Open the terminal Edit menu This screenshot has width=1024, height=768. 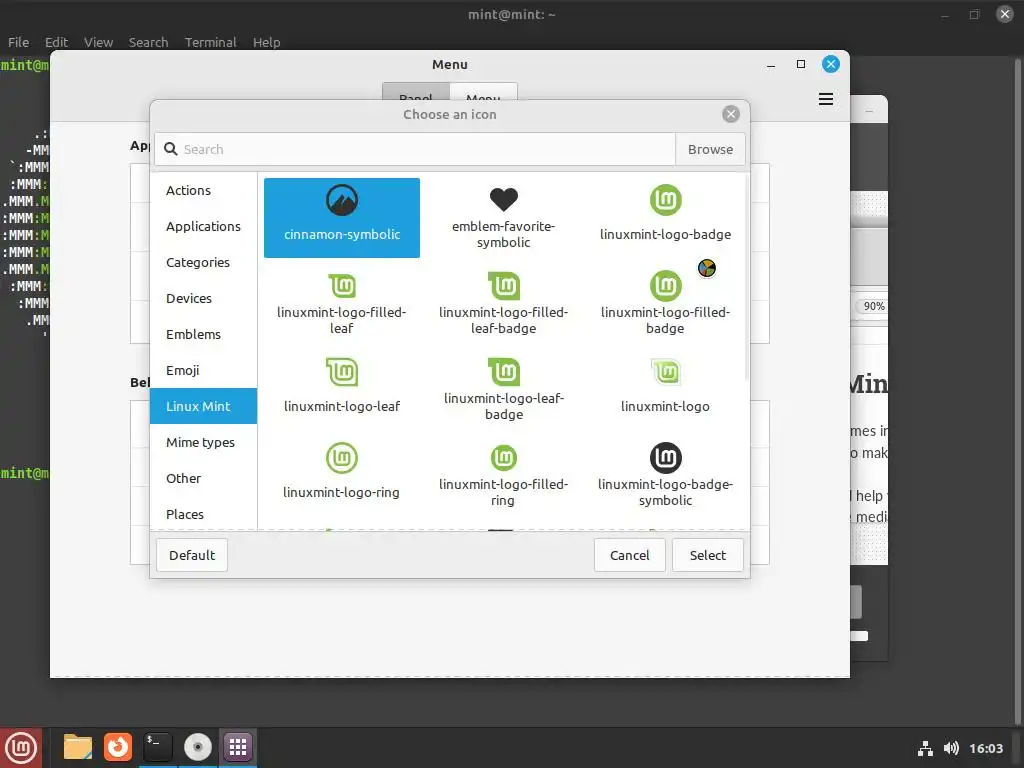point(56,42)
